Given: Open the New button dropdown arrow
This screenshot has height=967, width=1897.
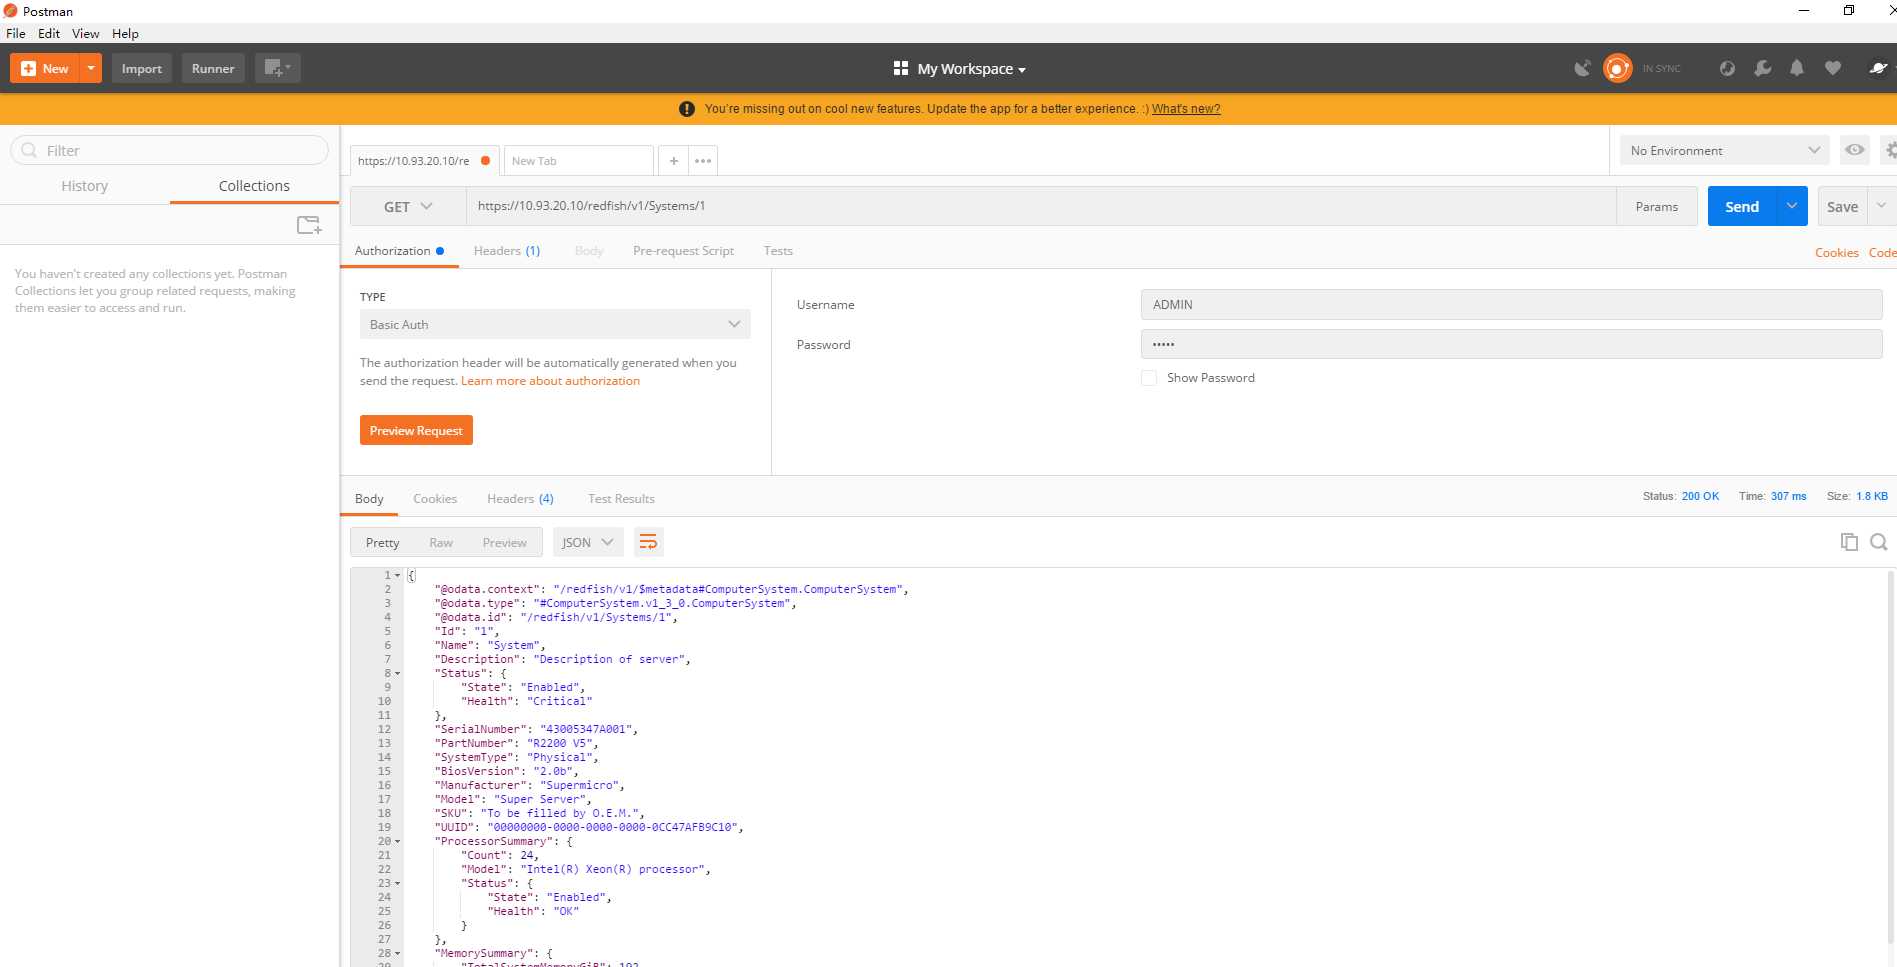Looking at the screenshot, I should (91, 68).
